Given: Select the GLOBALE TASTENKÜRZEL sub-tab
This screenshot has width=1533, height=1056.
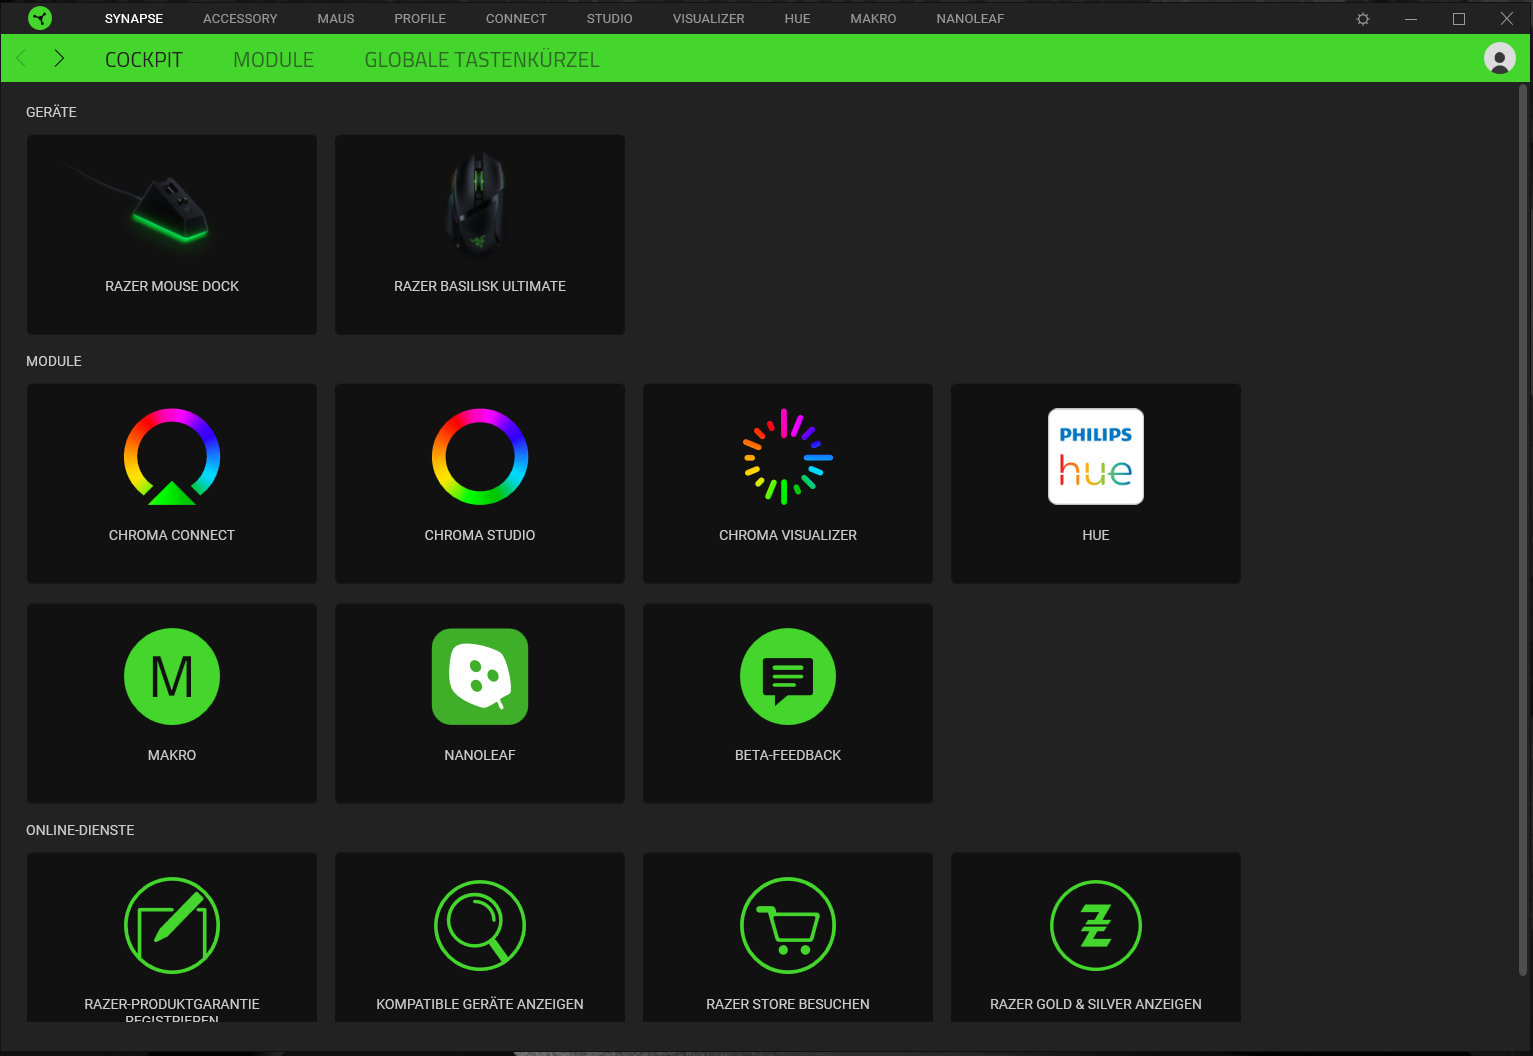Looking at the screenshot, I should (x=482, y=60).
